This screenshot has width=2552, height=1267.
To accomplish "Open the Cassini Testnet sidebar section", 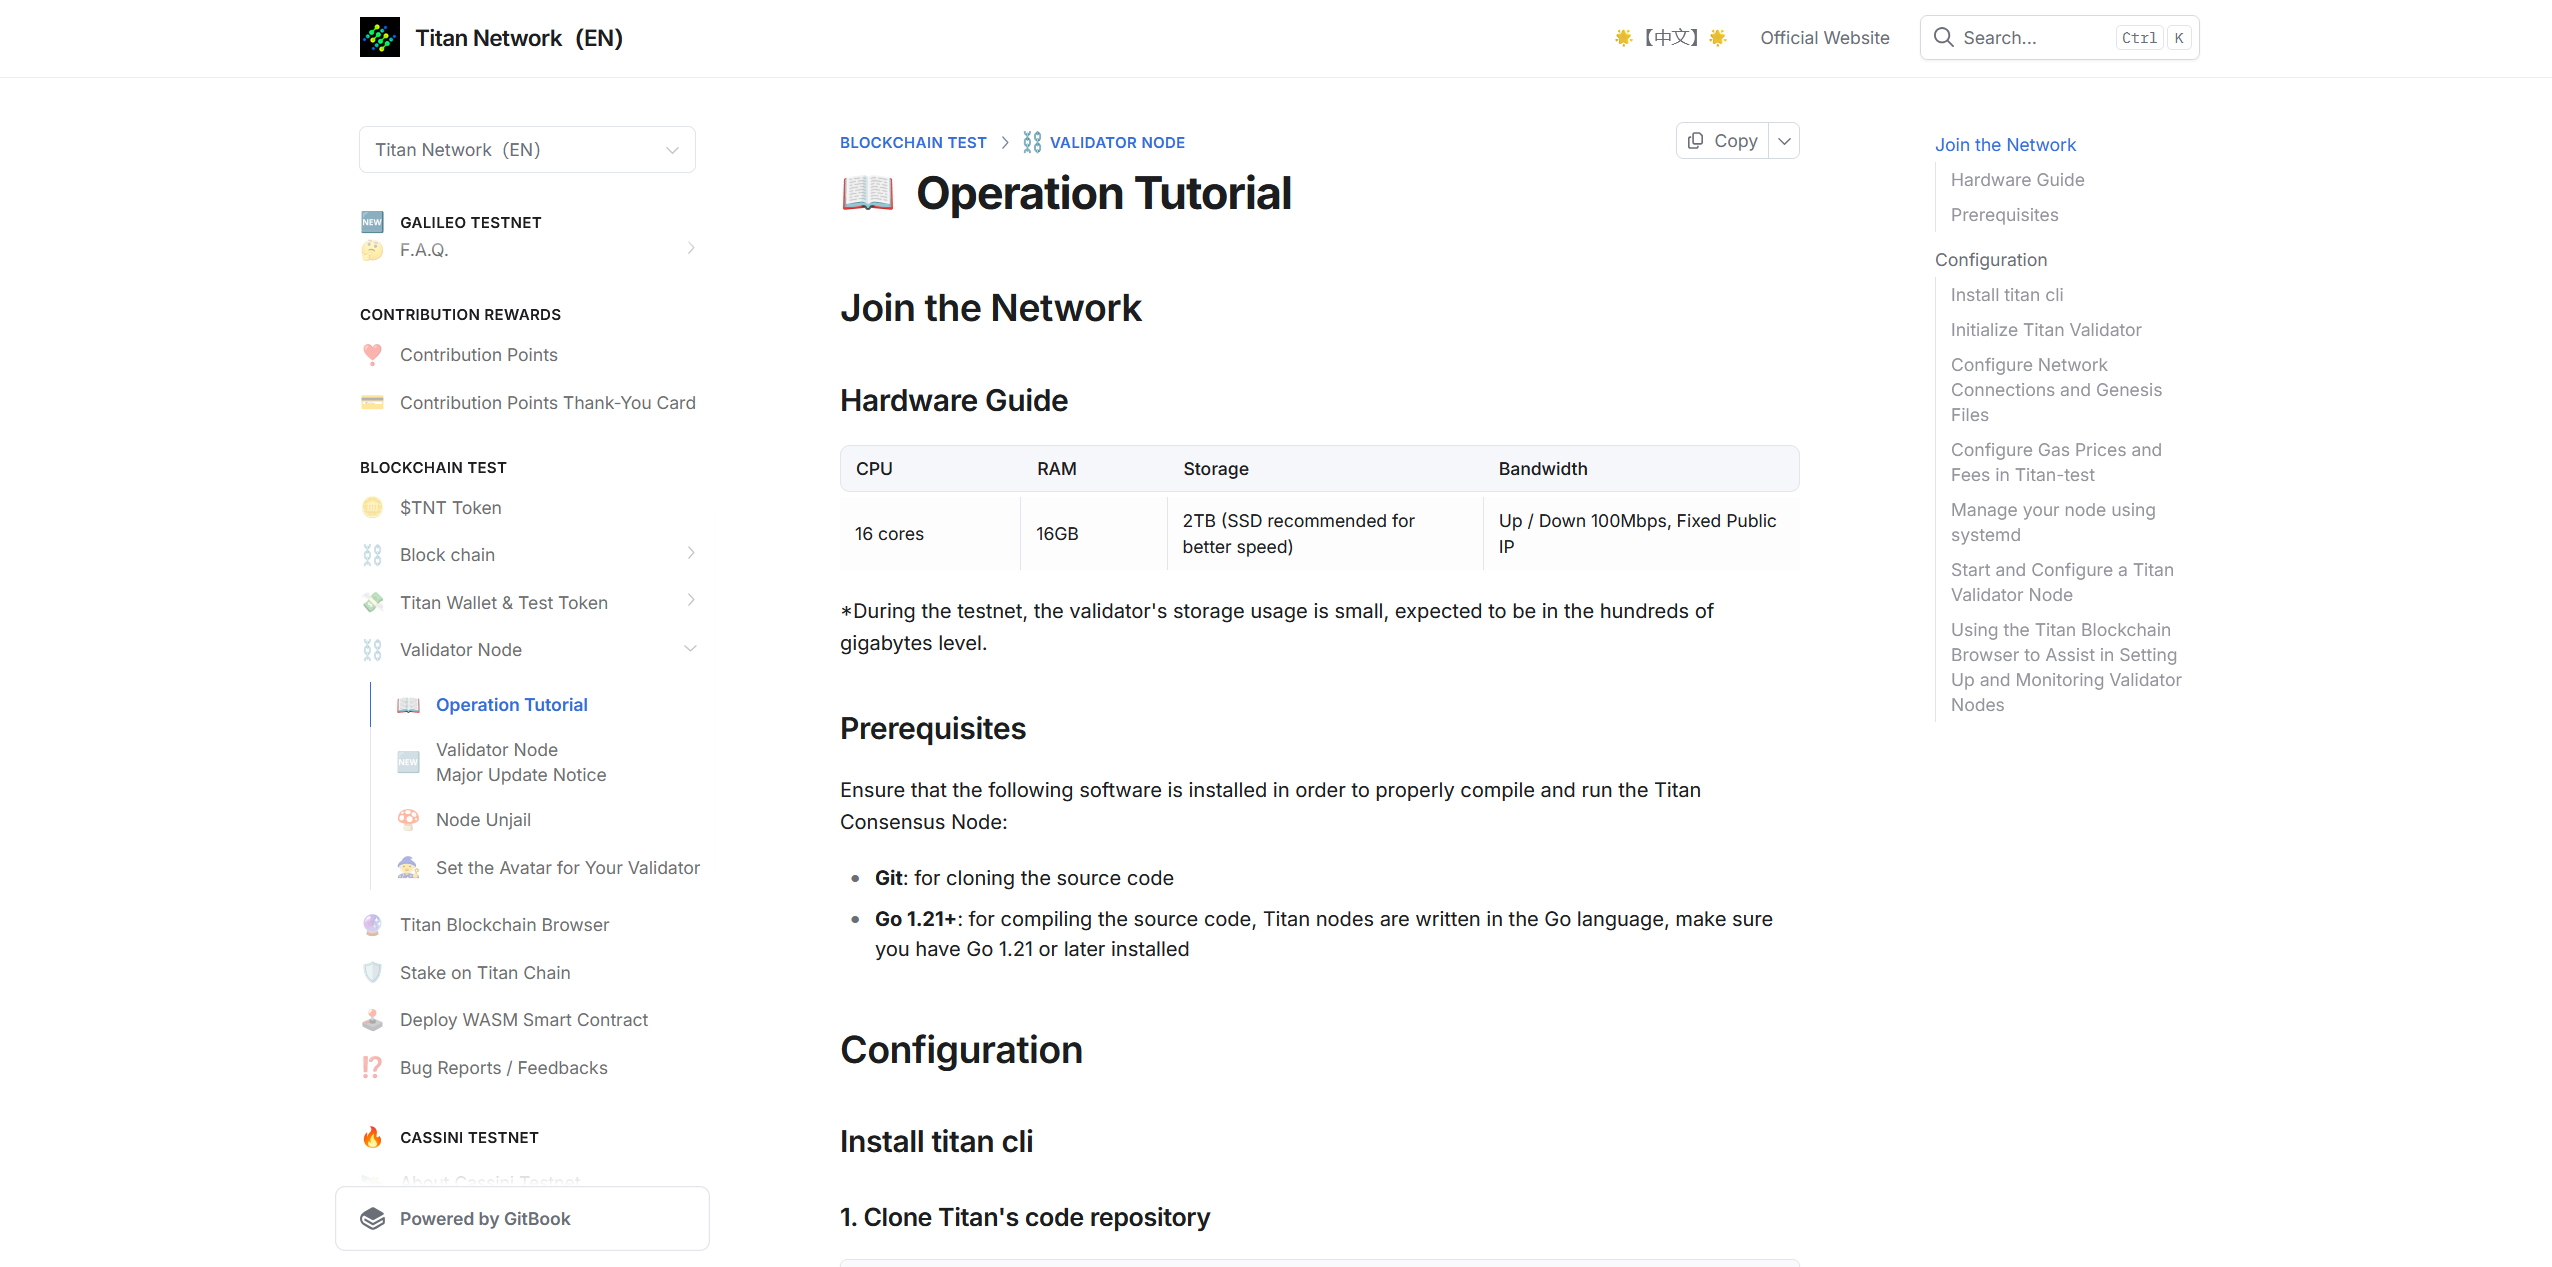I will pos(469,1137).
